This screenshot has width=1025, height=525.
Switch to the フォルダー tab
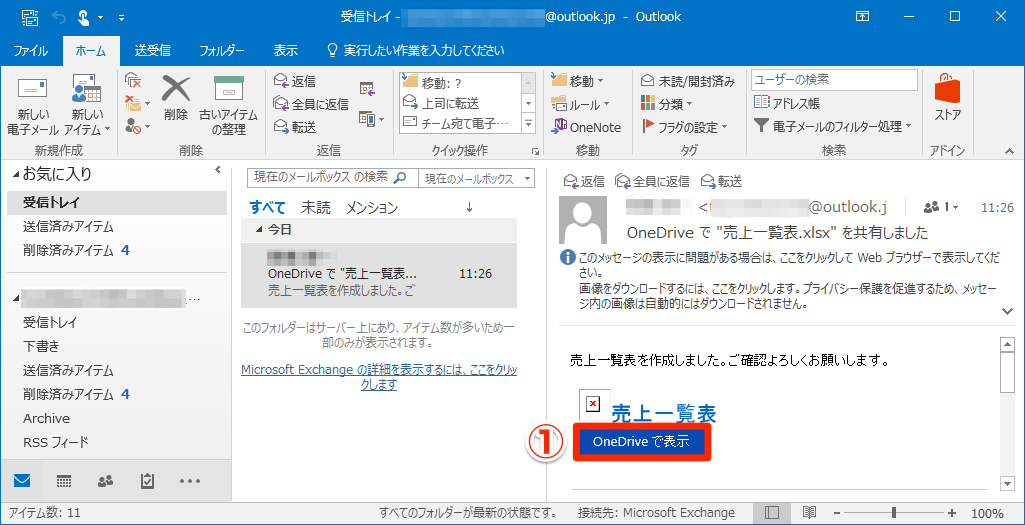point(222,50)
